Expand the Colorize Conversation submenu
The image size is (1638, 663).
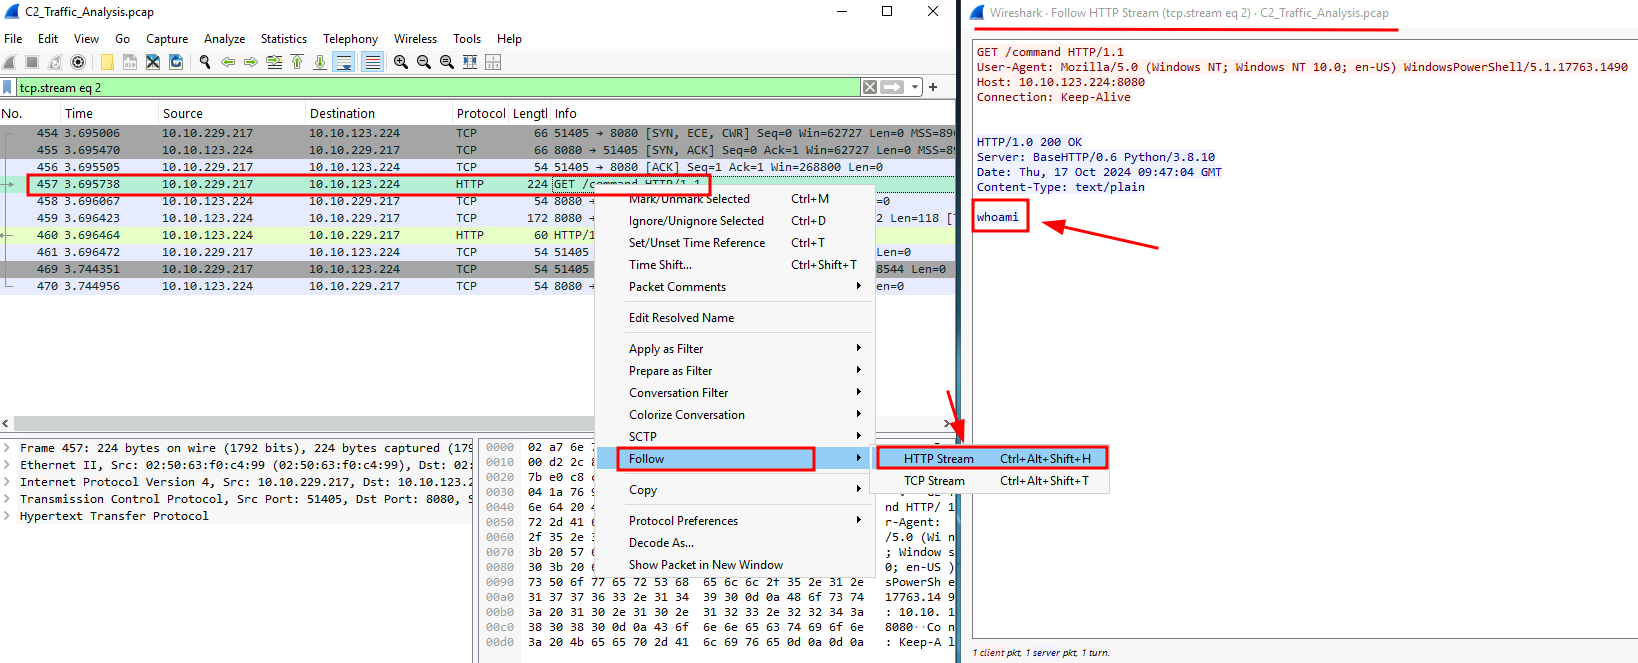click(735, 415)
